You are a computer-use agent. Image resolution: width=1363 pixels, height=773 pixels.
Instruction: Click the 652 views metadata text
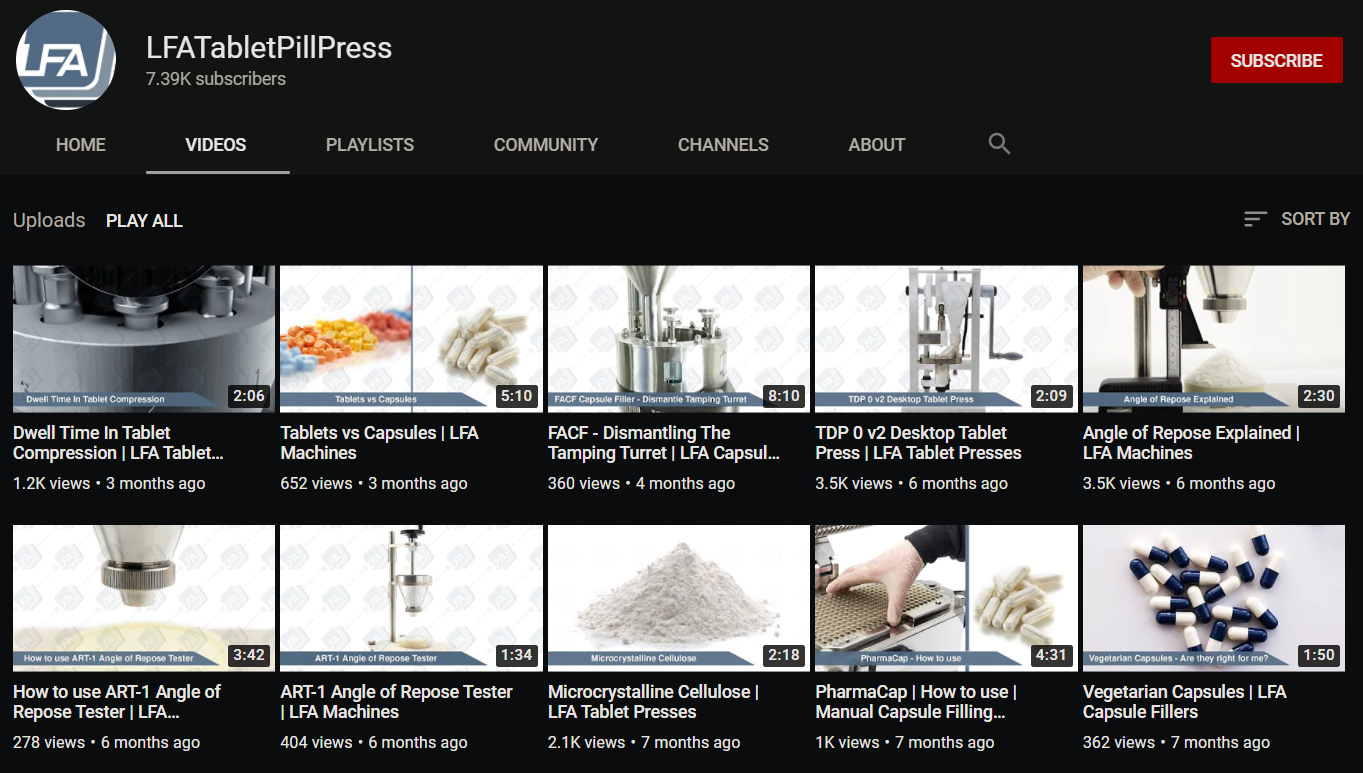pyautogui.click(x=374, y=484)
